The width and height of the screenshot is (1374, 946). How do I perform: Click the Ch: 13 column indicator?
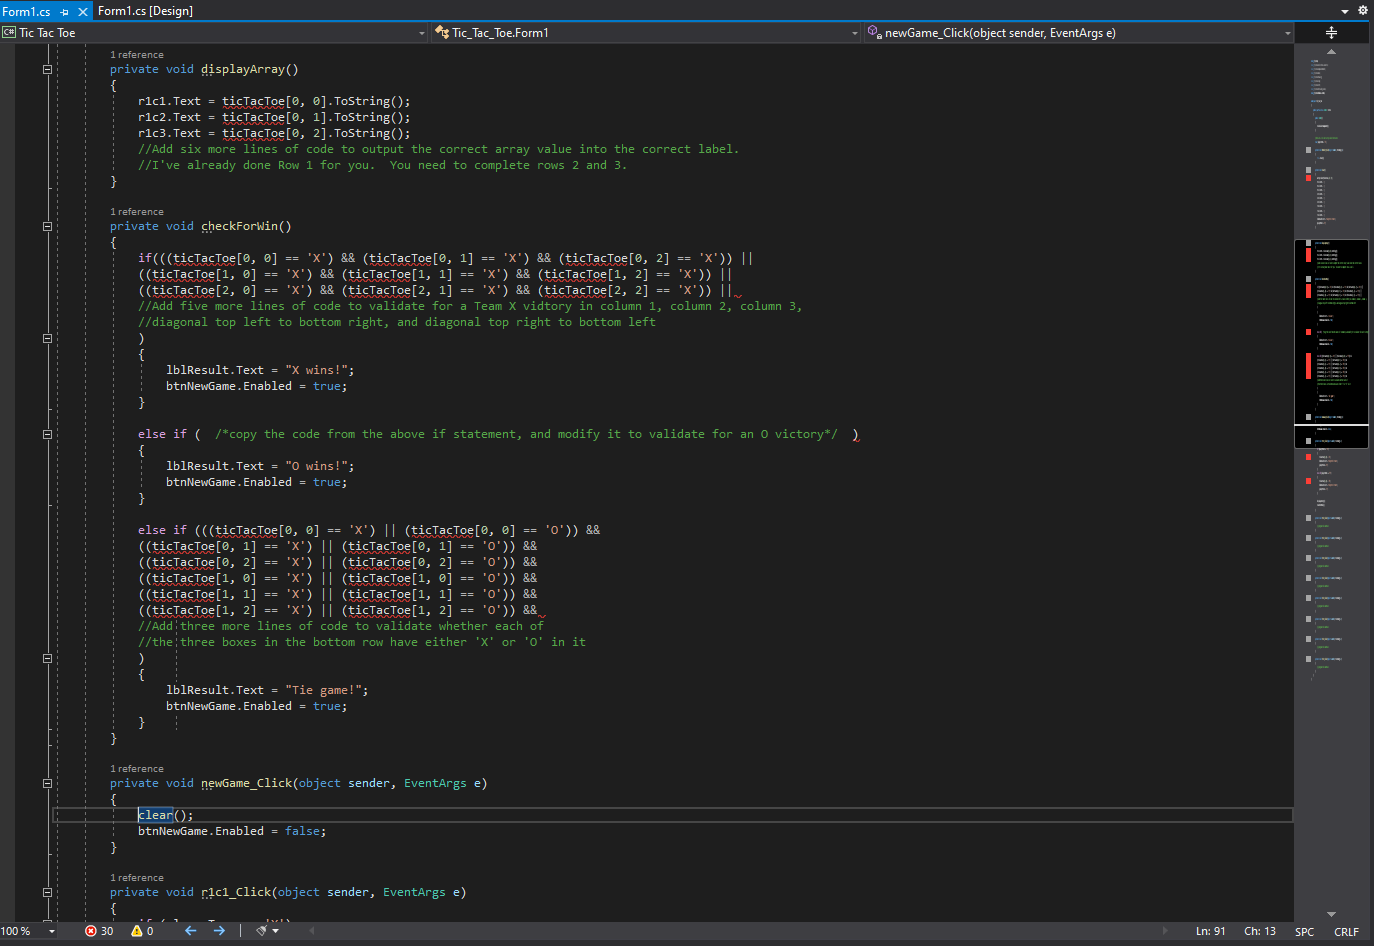1260,931
